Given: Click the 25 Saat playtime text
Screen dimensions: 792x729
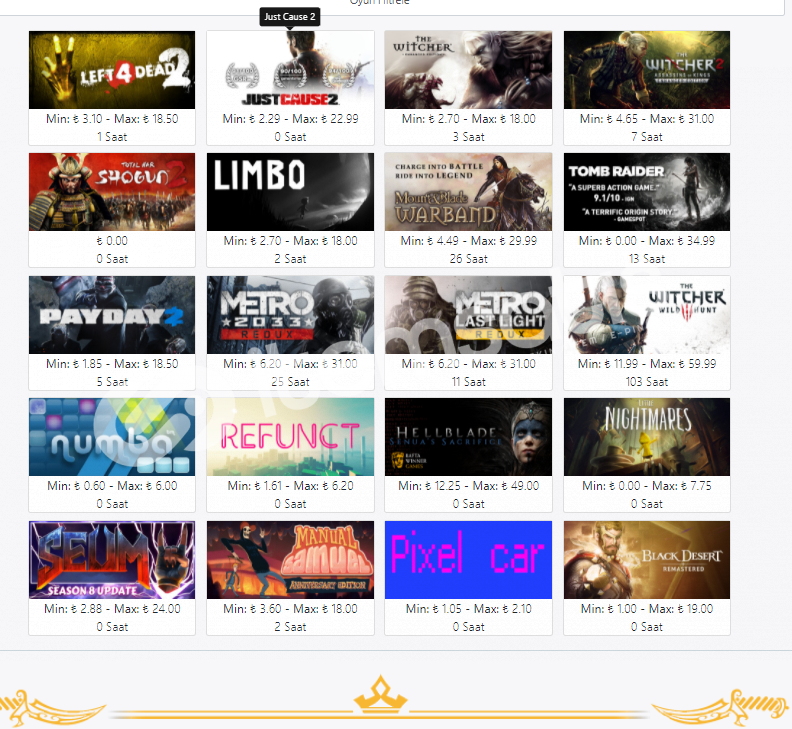Looking at the screenshot, I should [x=290, y=382].
